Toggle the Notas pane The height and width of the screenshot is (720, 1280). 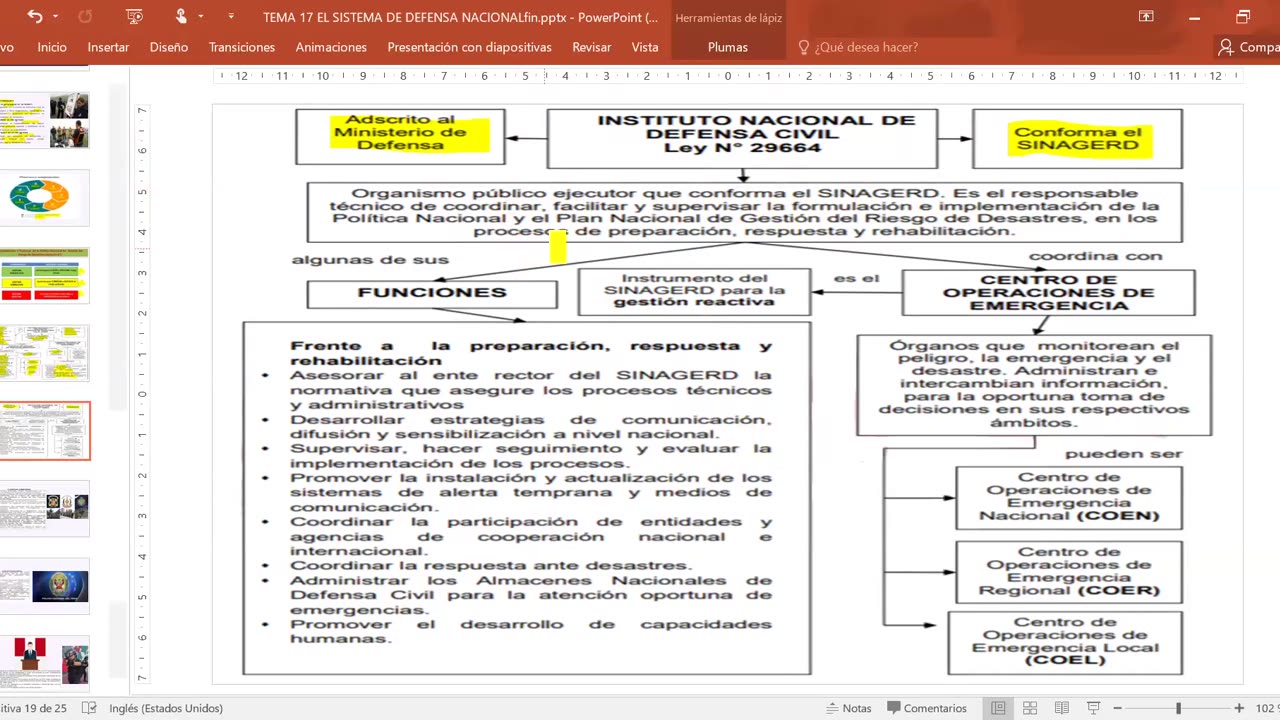coord(848,708)
